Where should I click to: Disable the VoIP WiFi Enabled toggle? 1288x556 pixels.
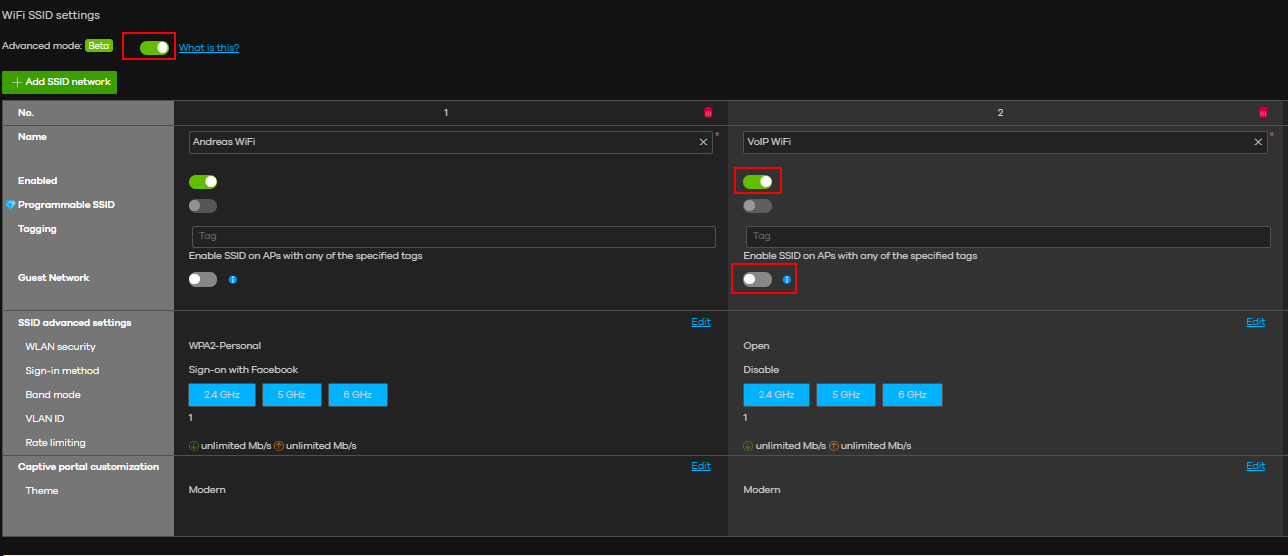pos(757,182)
